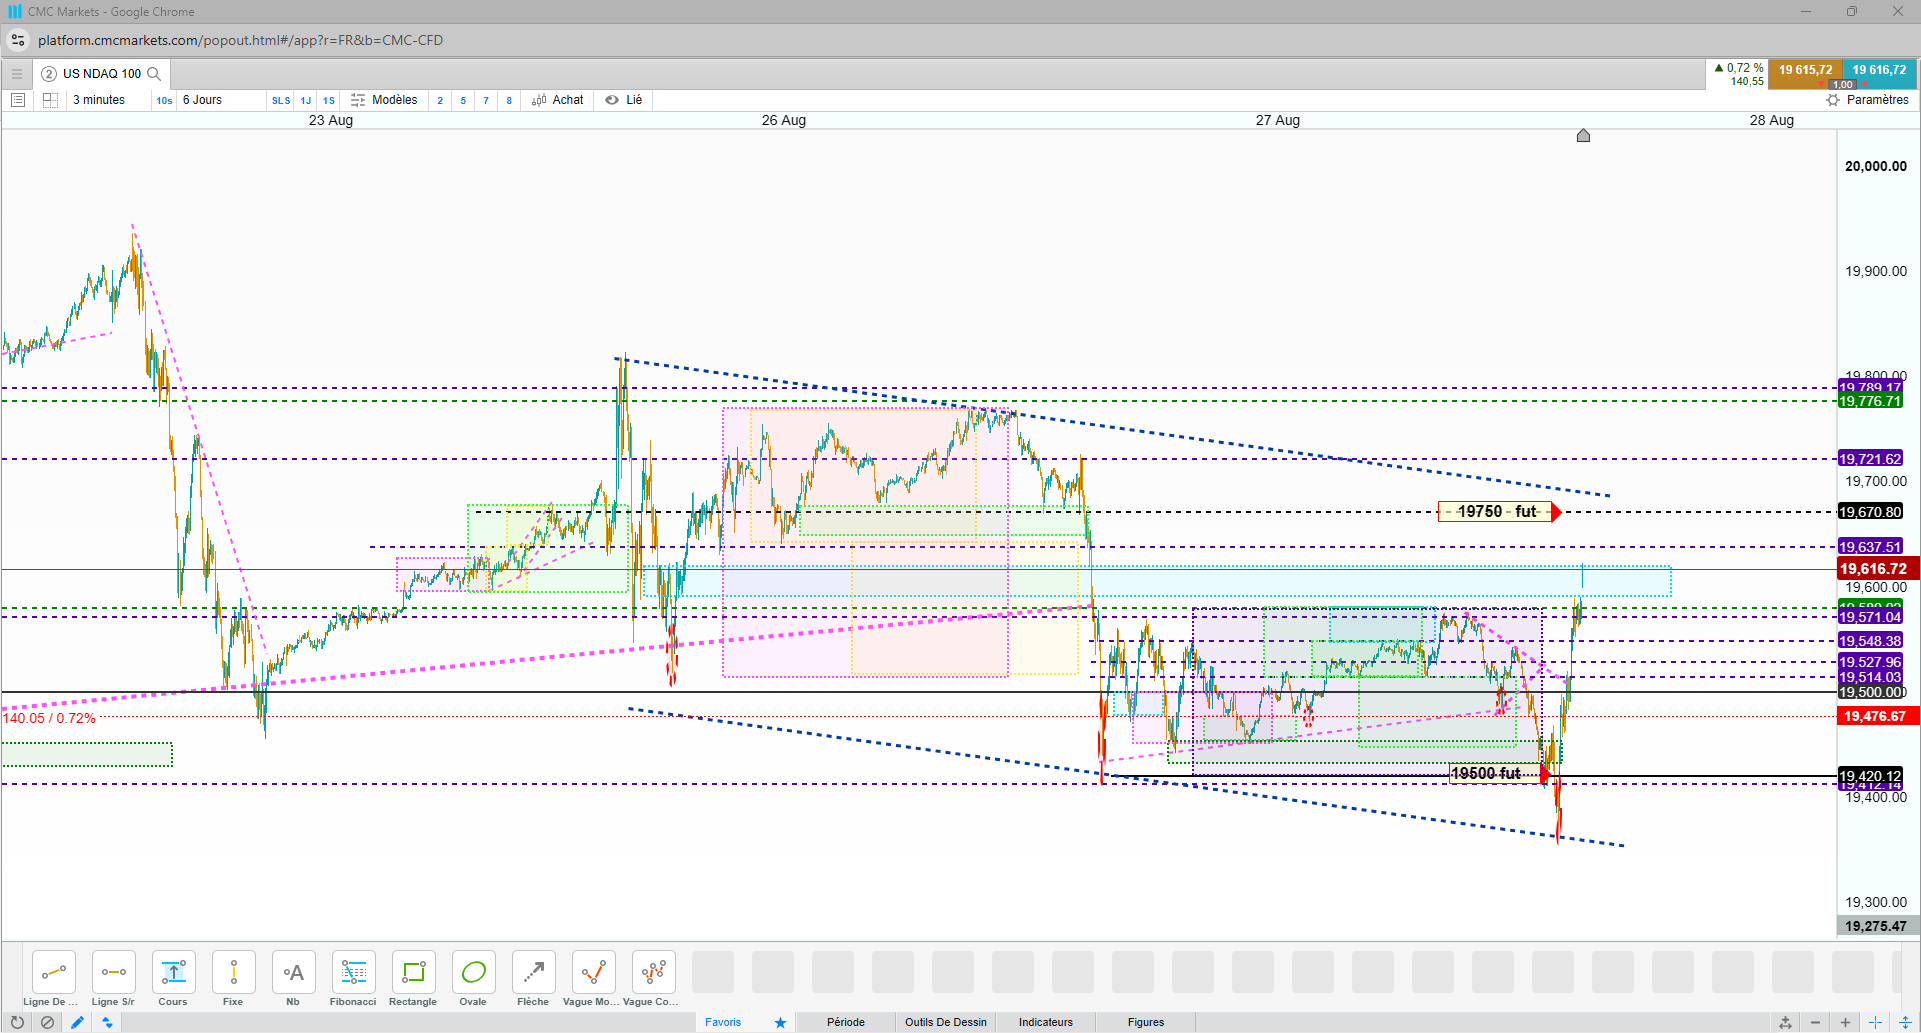Viewport: 1921px width, 1033px height.
Task: Click the undo circular arrow icon
Action: coord(17,1022)
